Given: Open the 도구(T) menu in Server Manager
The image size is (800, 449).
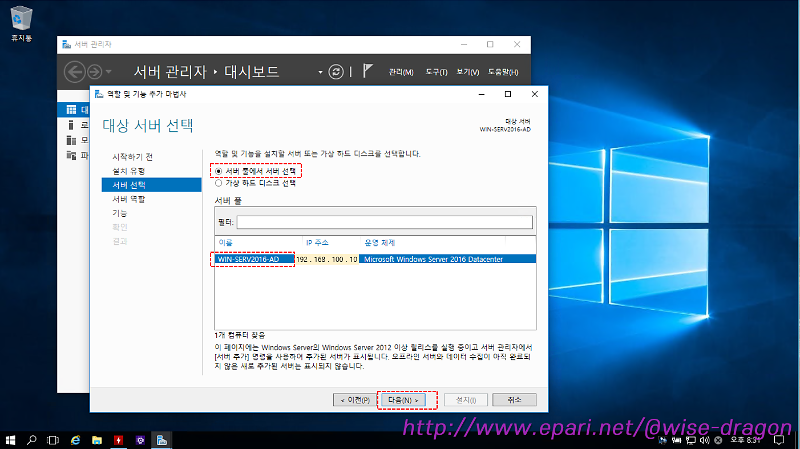Looking at the screenshot, I should pos(436,72).
